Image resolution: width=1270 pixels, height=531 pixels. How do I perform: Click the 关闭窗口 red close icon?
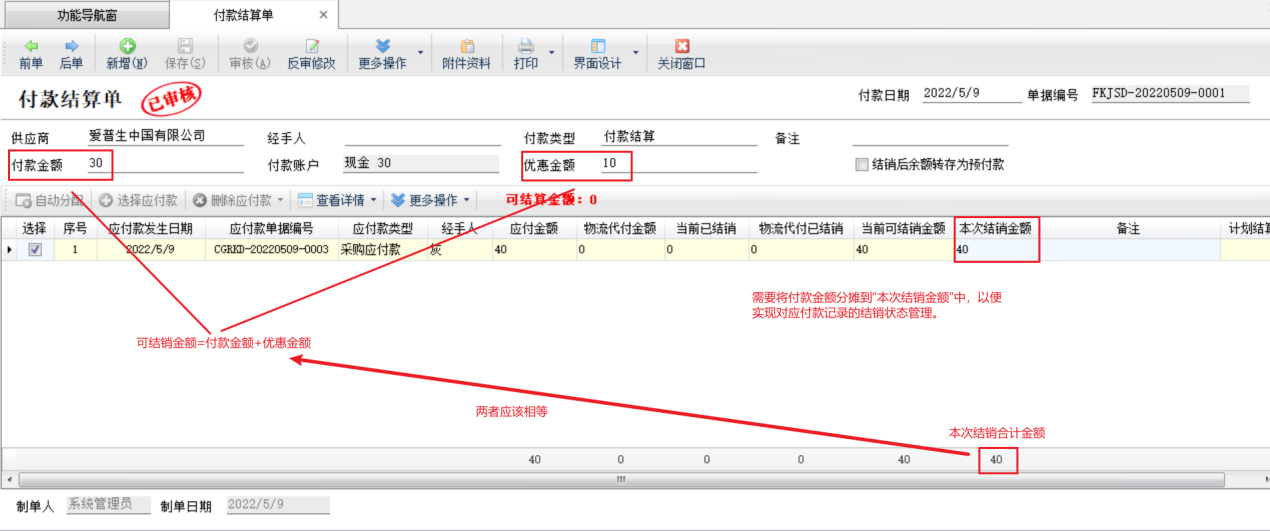click(682, 47)
